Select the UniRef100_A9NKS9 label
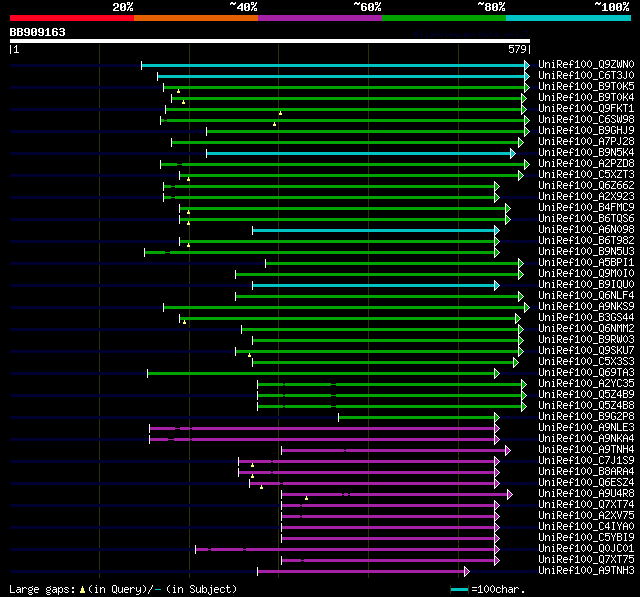 (x=586, y=307)
